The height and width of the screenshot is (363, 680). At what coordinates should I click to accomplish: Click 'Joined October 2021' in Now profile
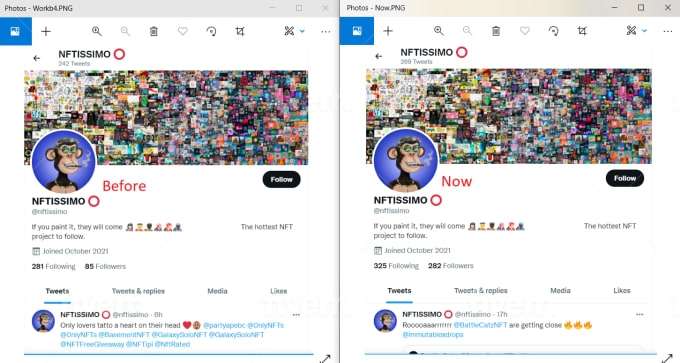(x=413, y=250)
